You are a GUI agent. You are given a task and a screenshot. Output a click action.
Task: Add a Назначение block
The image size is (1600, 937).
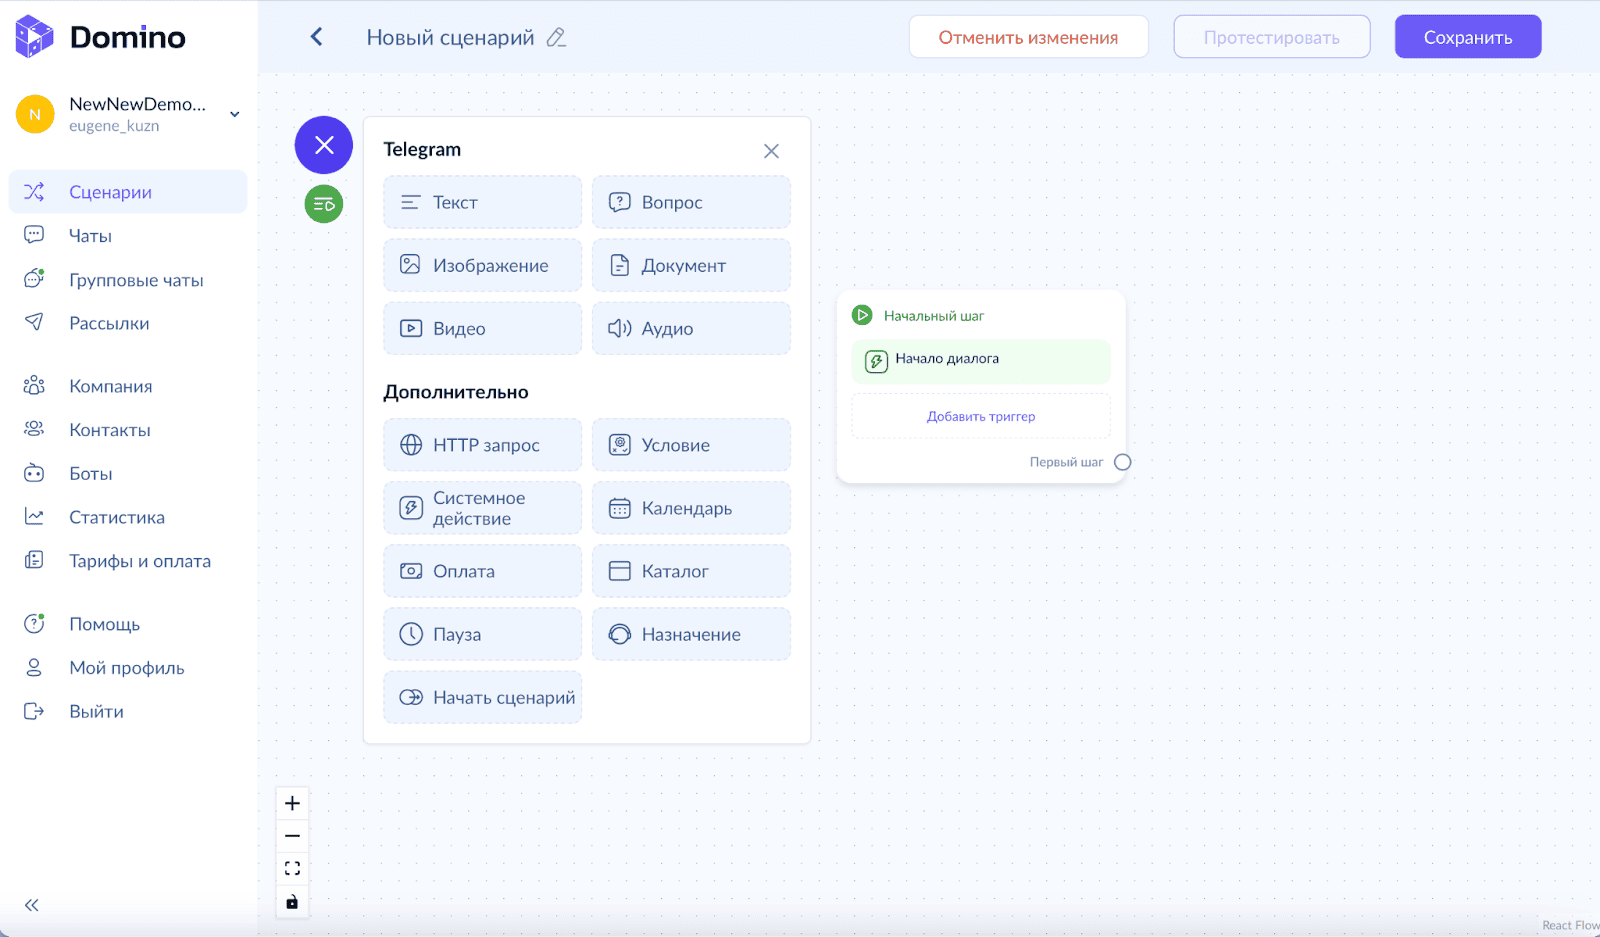point(691,634)
